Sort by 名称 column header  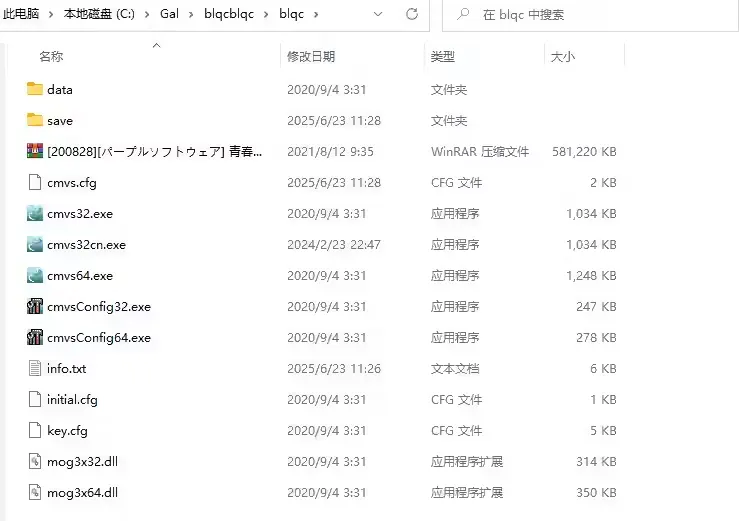(51, 56)
